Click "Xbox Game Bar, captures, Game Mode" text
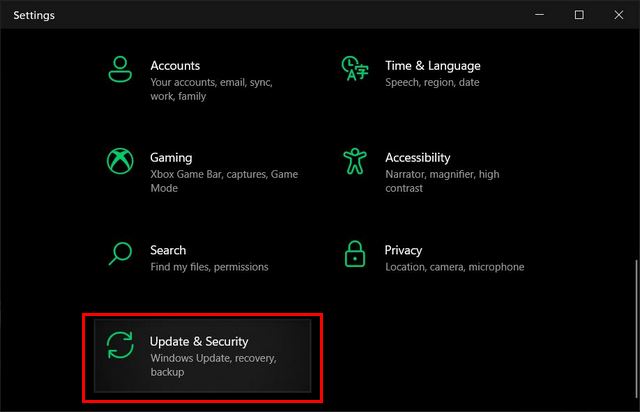The image size is (640, 412). pyautogui.click(x=224, y=181)
